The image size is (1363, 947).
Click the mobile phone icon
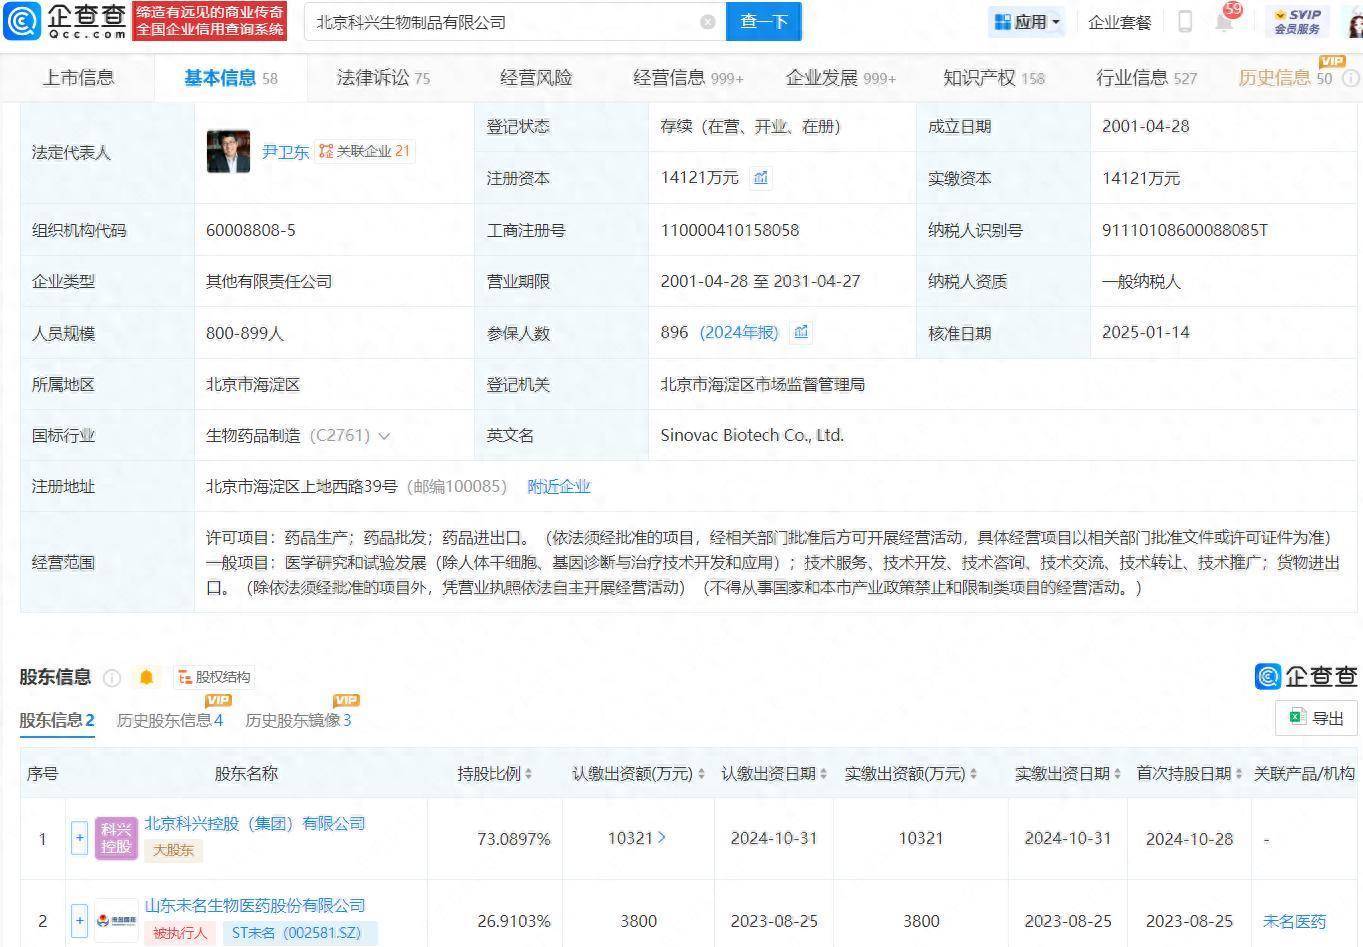pos(1185,21)
